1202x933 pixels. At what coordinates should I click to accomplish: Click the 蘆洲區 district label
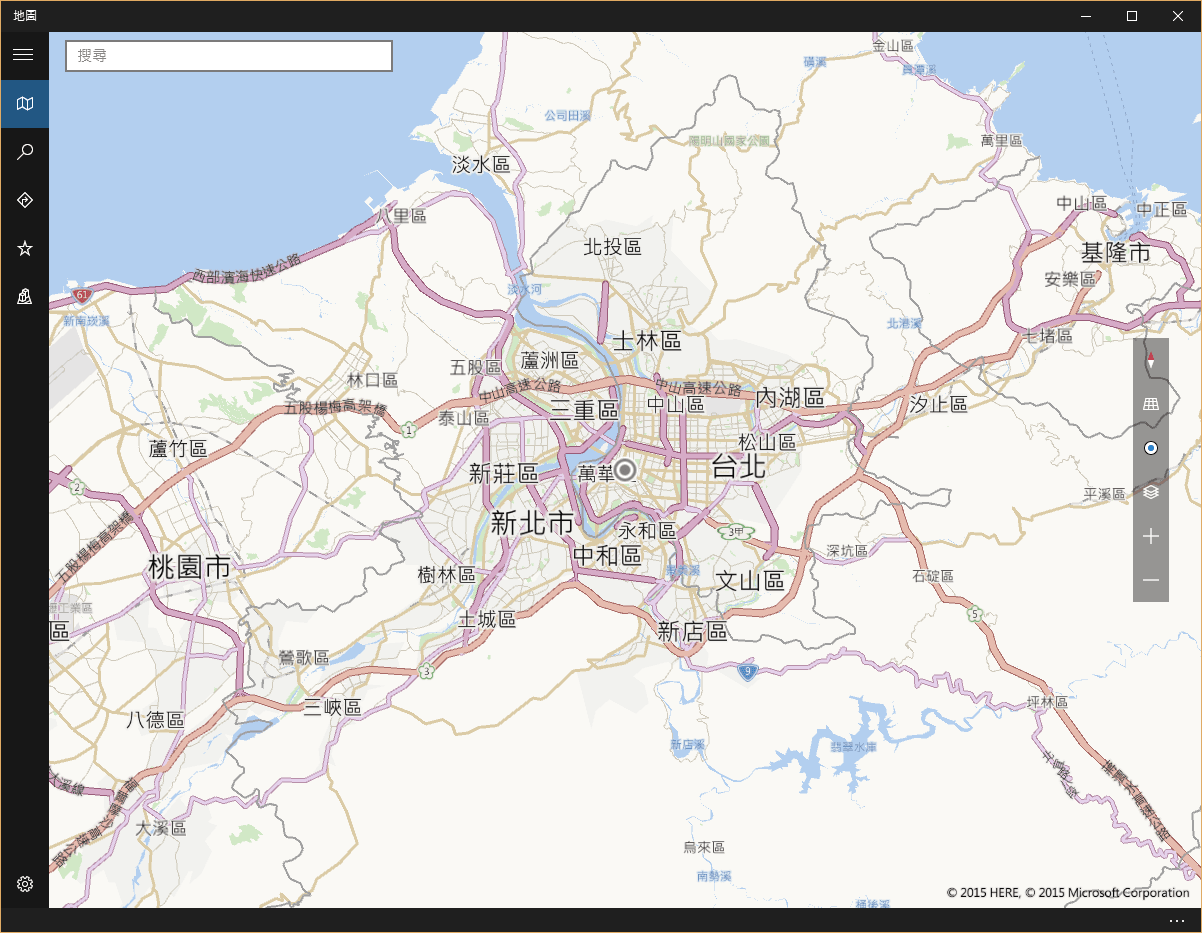click(550, 360)
